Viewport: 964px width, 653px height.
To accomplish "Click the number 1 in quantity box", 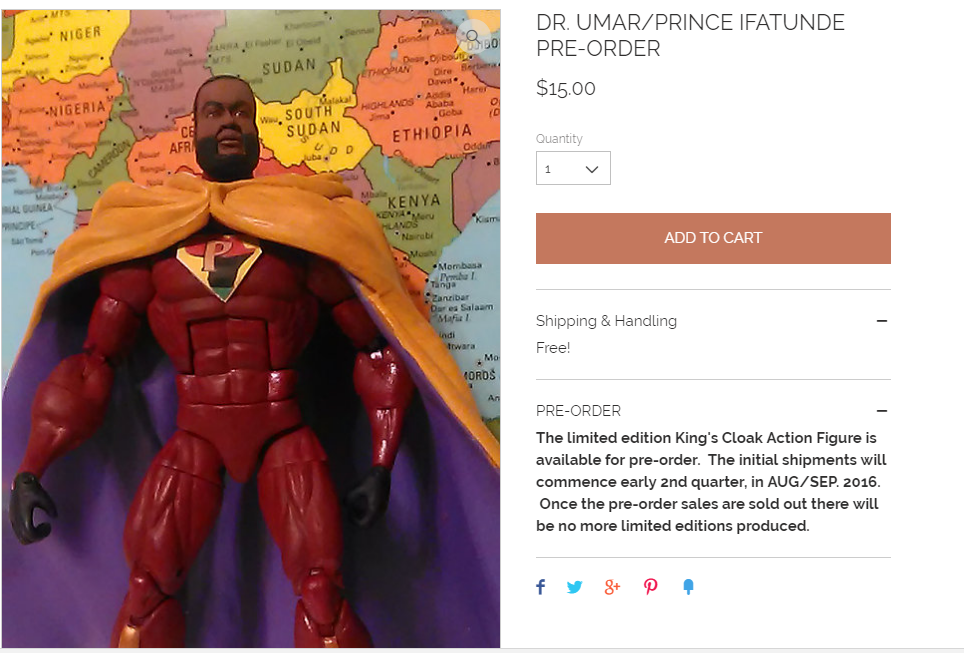I will [548, 169].
